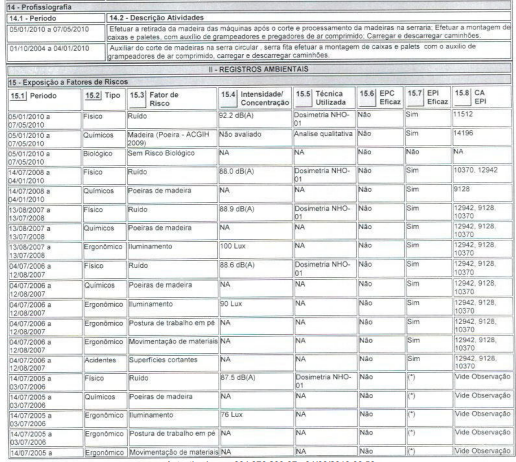Click the CA EPI value '11512'

tap(463, 114)
